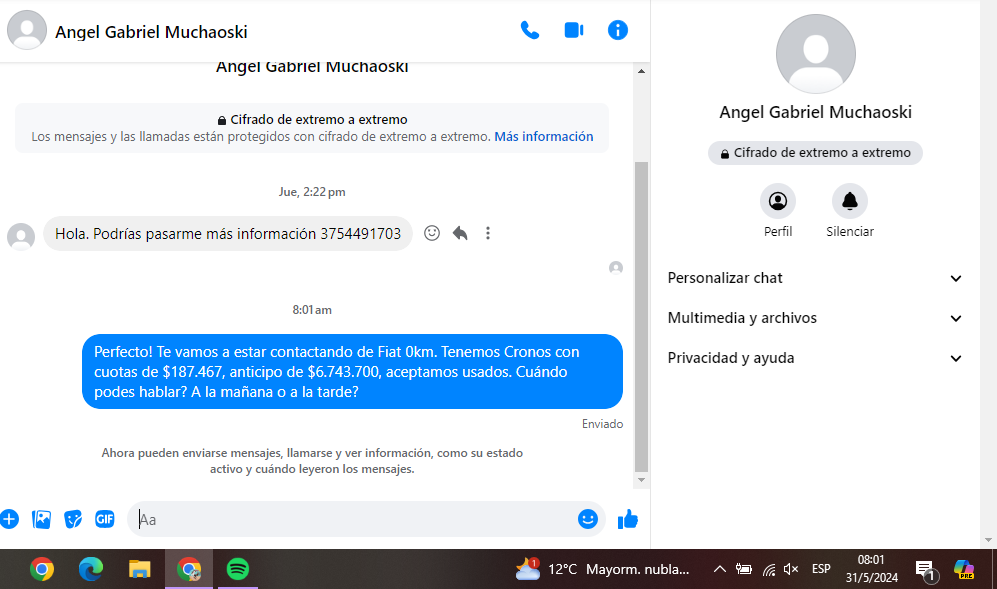Switch to the active Chrome profile window in the taskbar
Viewport: 997px width, 589px height.
tap(189, 569)
